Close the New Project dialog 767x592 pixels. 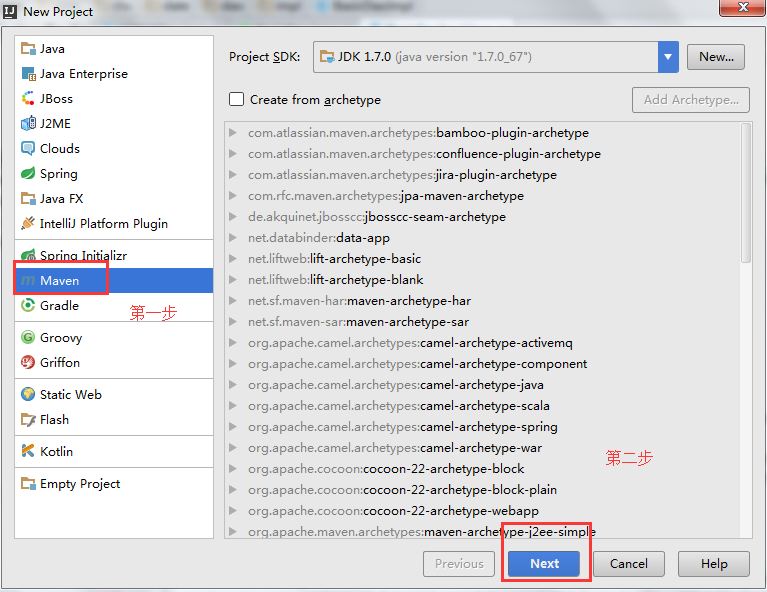[743, 7]
